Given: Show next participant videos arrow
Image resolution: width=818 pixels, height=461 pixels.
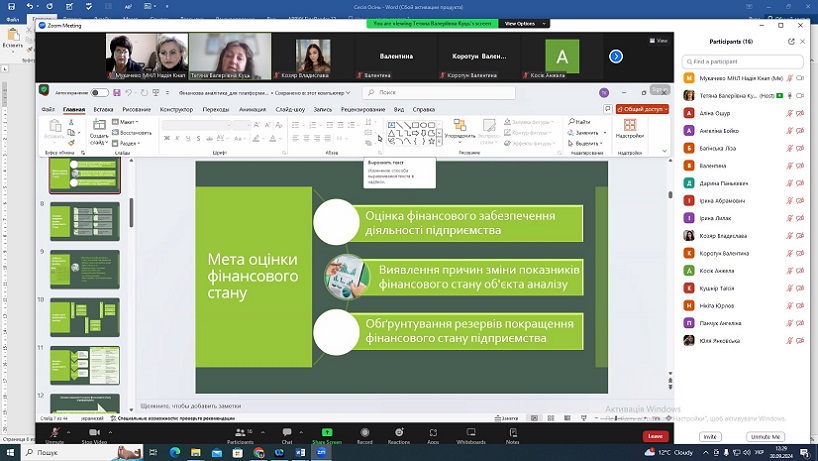Looking at the screenshot, I should [x=616, y=56].
